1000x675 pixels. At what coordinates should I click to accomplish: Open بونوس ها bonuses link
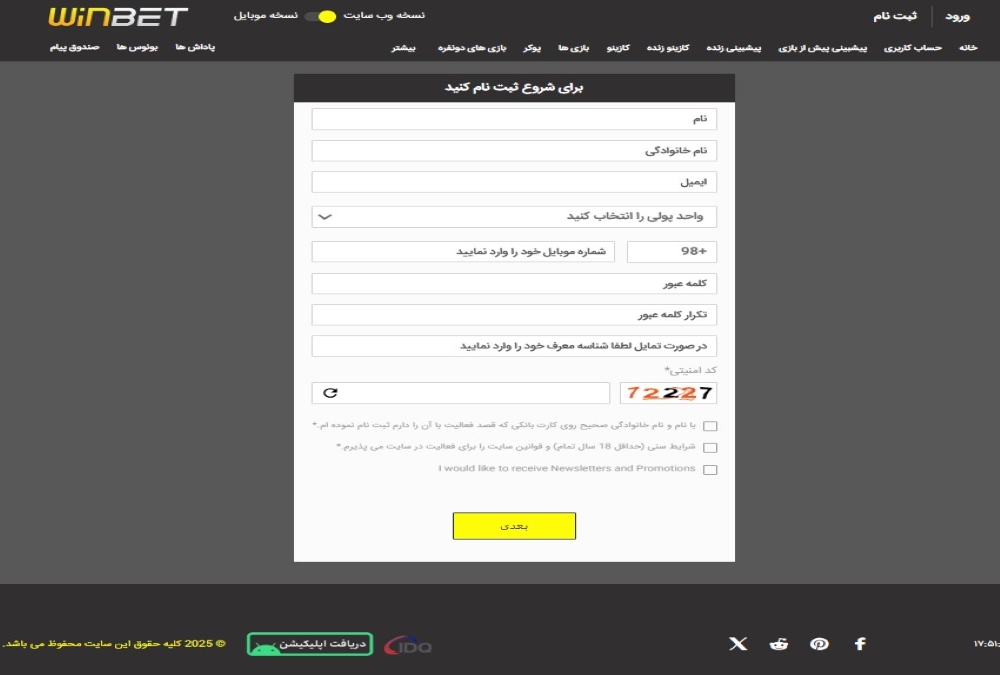137,47
